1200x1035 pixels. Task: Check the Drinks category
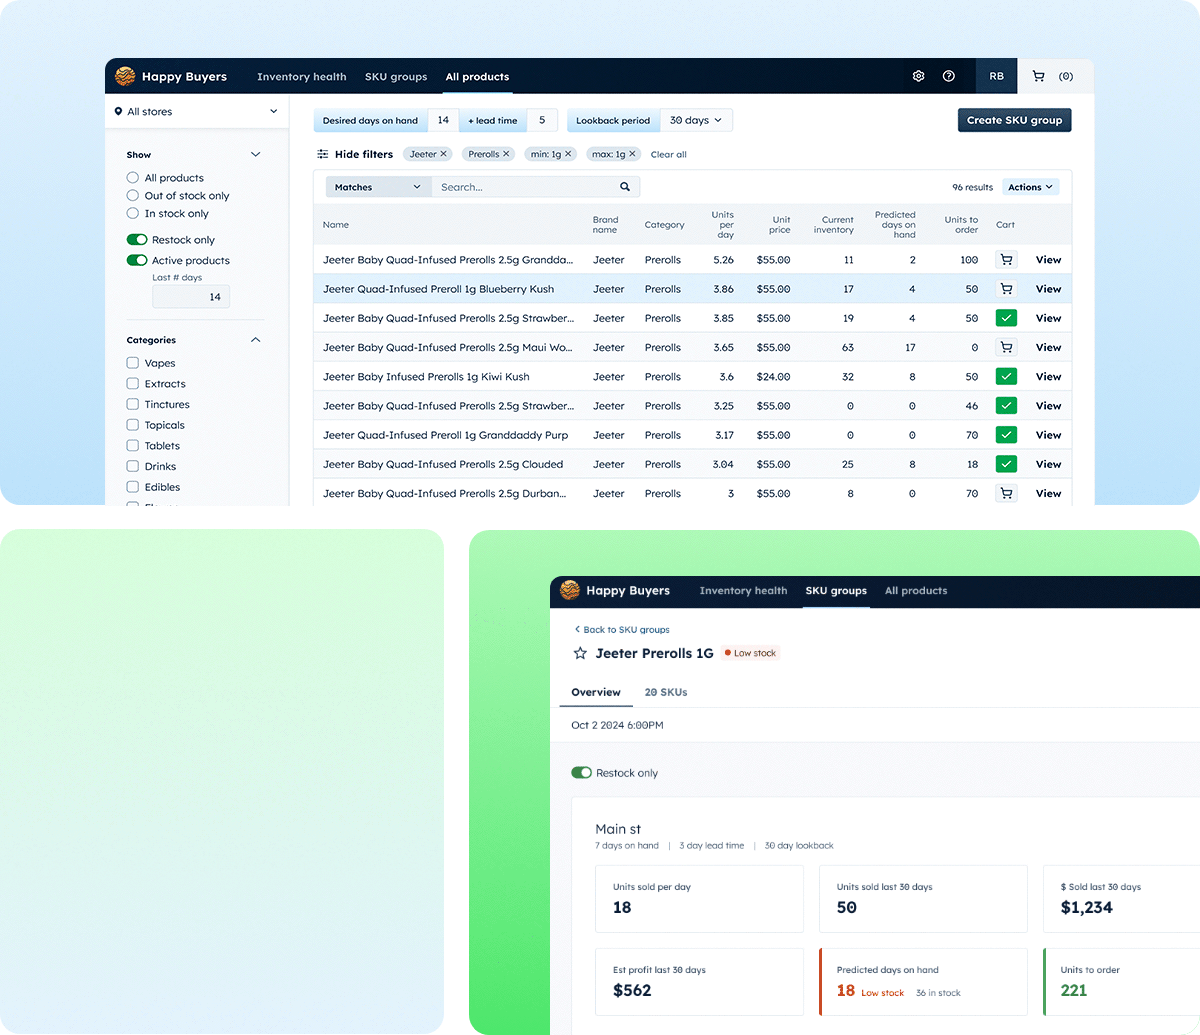click(133, 467)
